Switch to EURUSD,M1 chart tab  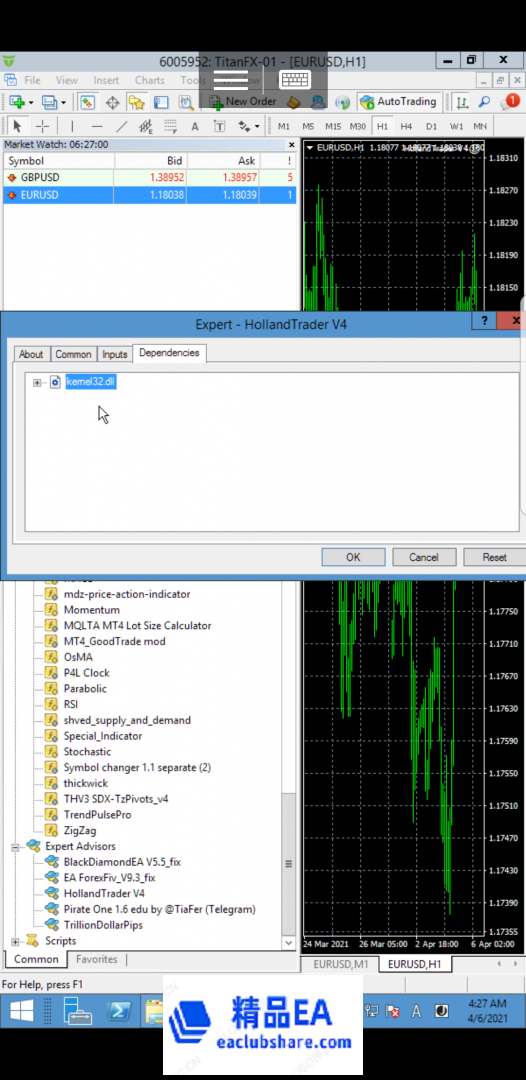[x=340, y=964]
